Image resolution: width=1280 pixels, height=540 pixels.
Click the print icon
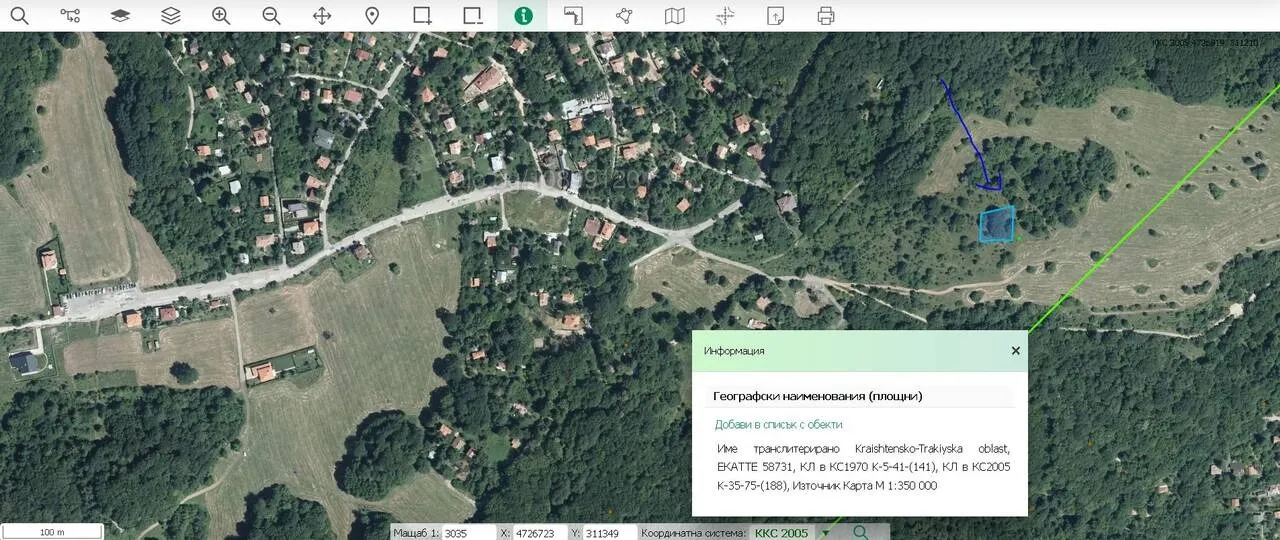point(826,16)
